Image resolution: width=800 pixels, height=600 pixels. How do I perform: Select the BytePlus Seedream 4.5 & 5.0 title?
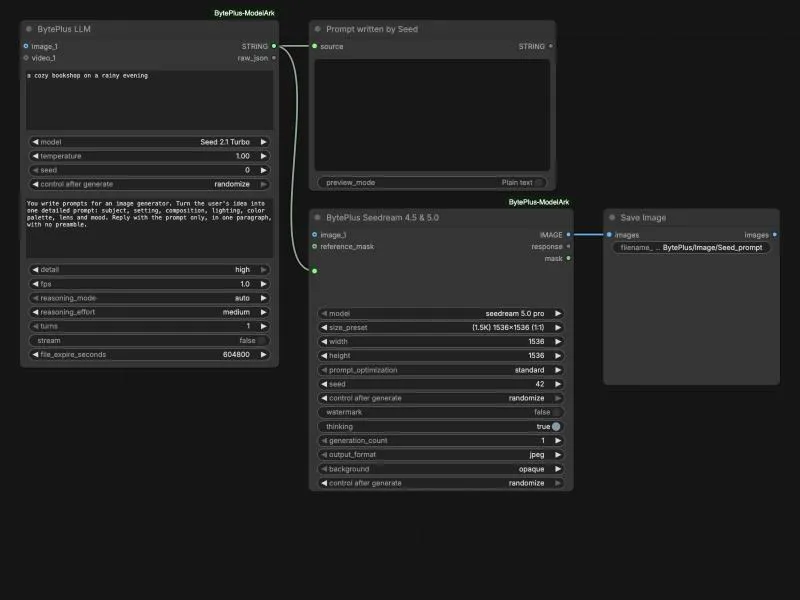point(383,217)
